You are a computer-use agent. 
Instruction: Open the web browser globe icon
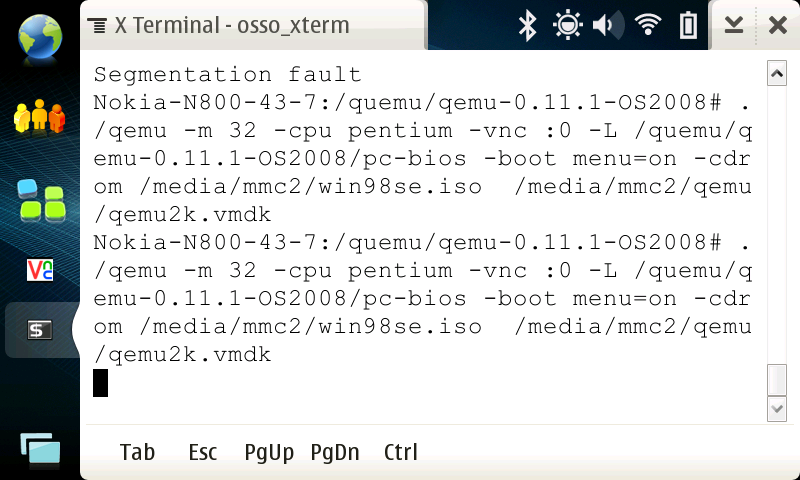[x=39, y=35]
